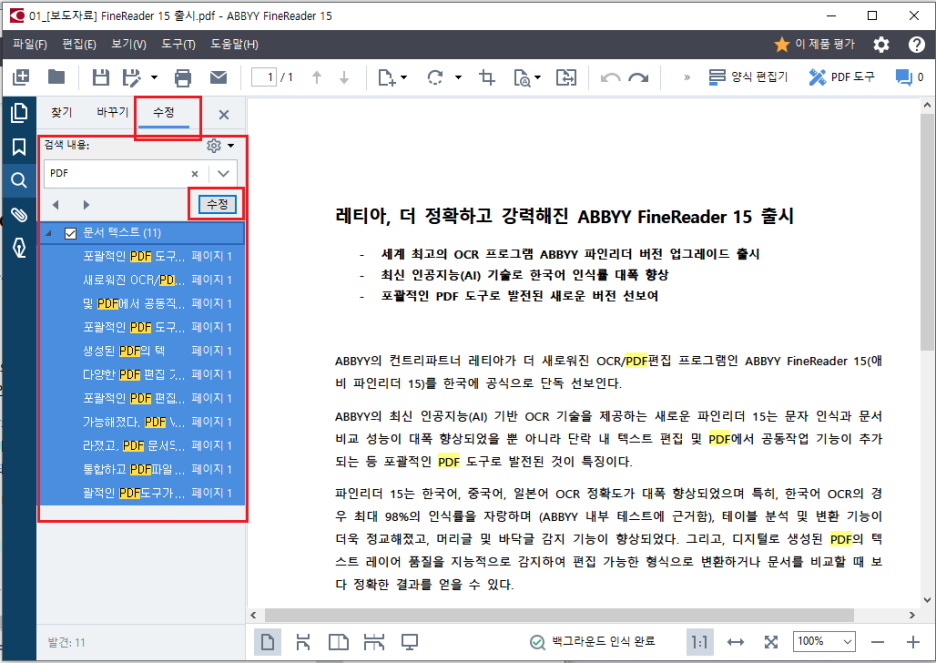Click the page number field
This screenshot has height=663, width=936.
(264, 77)
